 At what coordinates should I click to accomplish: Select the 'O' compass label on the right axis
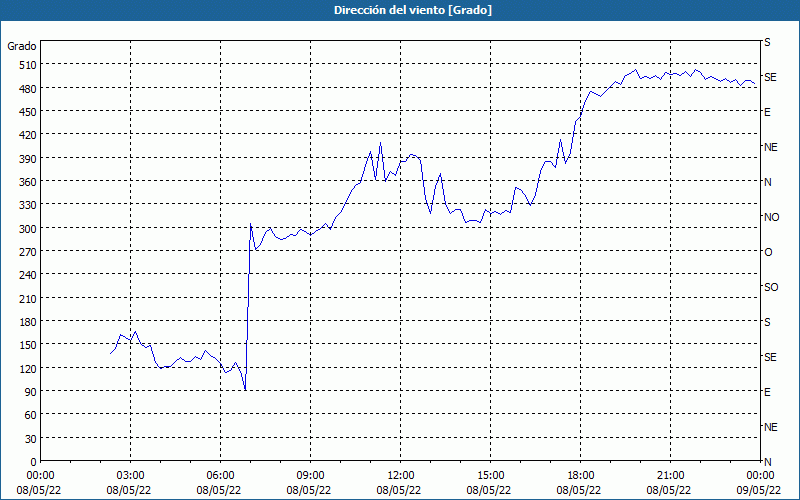point(768,252)
